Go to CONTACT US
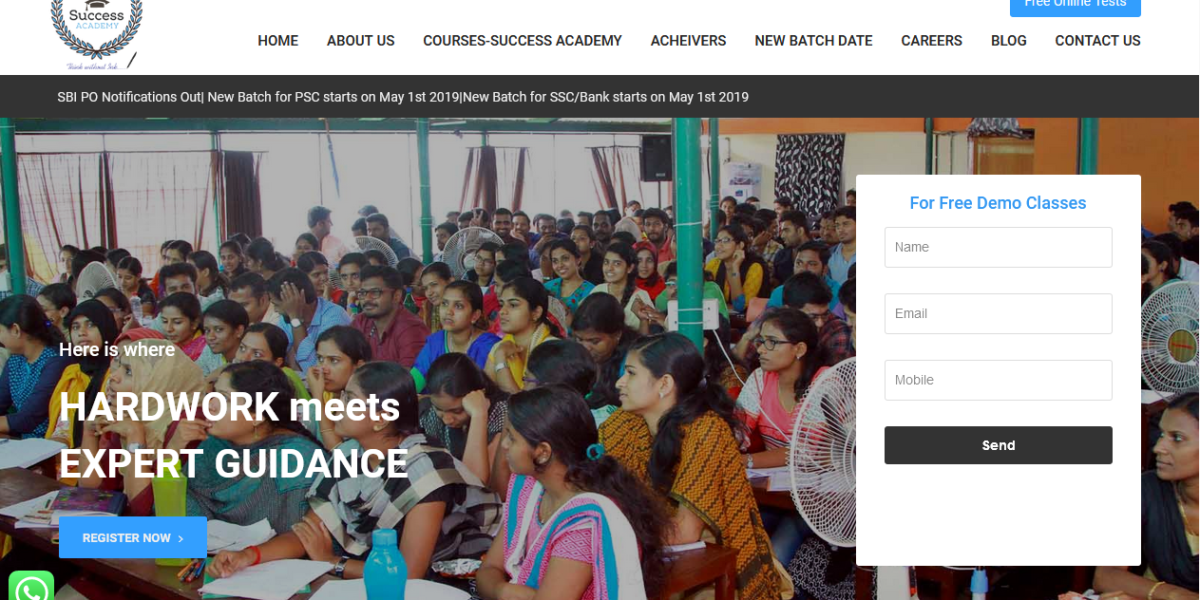 1097,41
